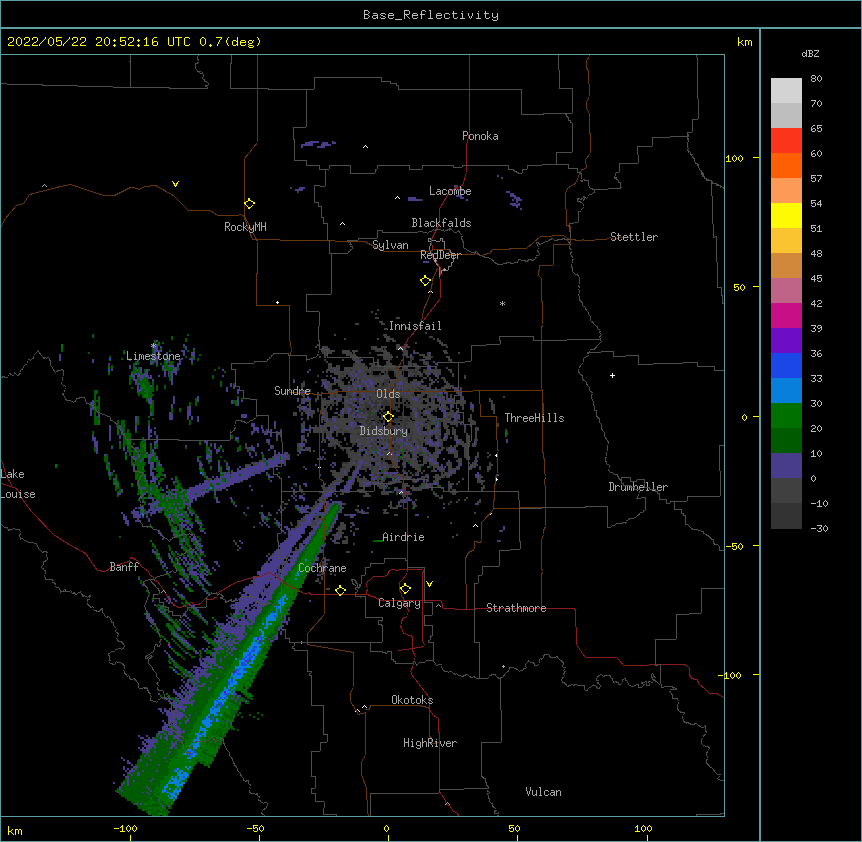Click the green swatch for 30 dBZ
This screenshot has height=842, width=862.
786,416
